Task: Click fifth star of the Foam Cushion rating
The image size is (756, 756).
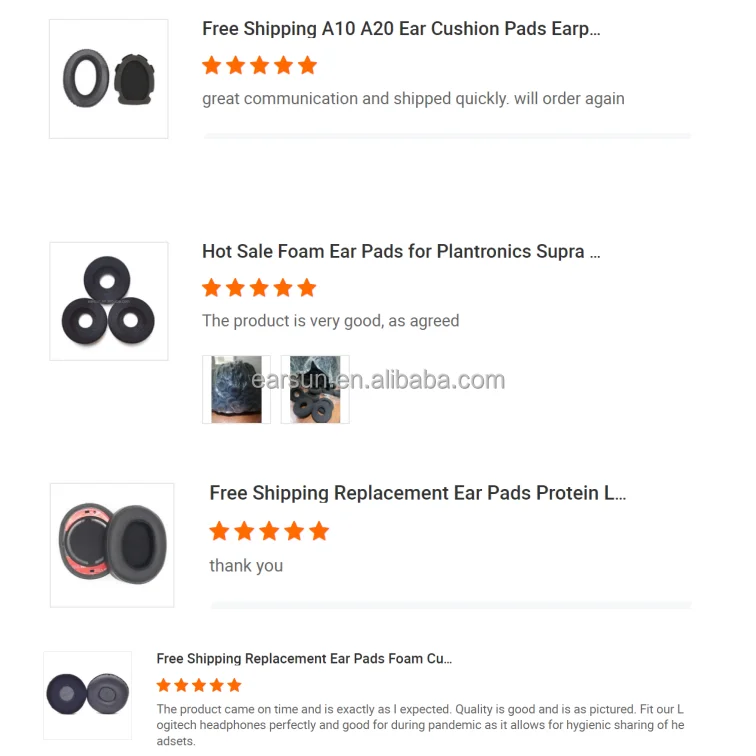Action: (x=234, y=685)
